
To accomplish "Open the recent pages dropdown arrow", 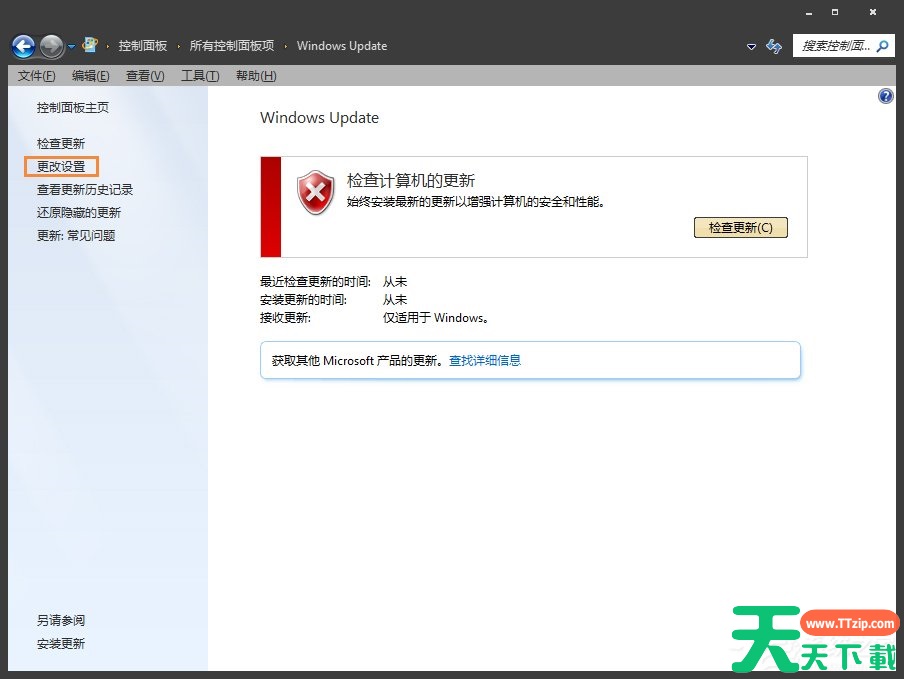I will tap(72, 47).
